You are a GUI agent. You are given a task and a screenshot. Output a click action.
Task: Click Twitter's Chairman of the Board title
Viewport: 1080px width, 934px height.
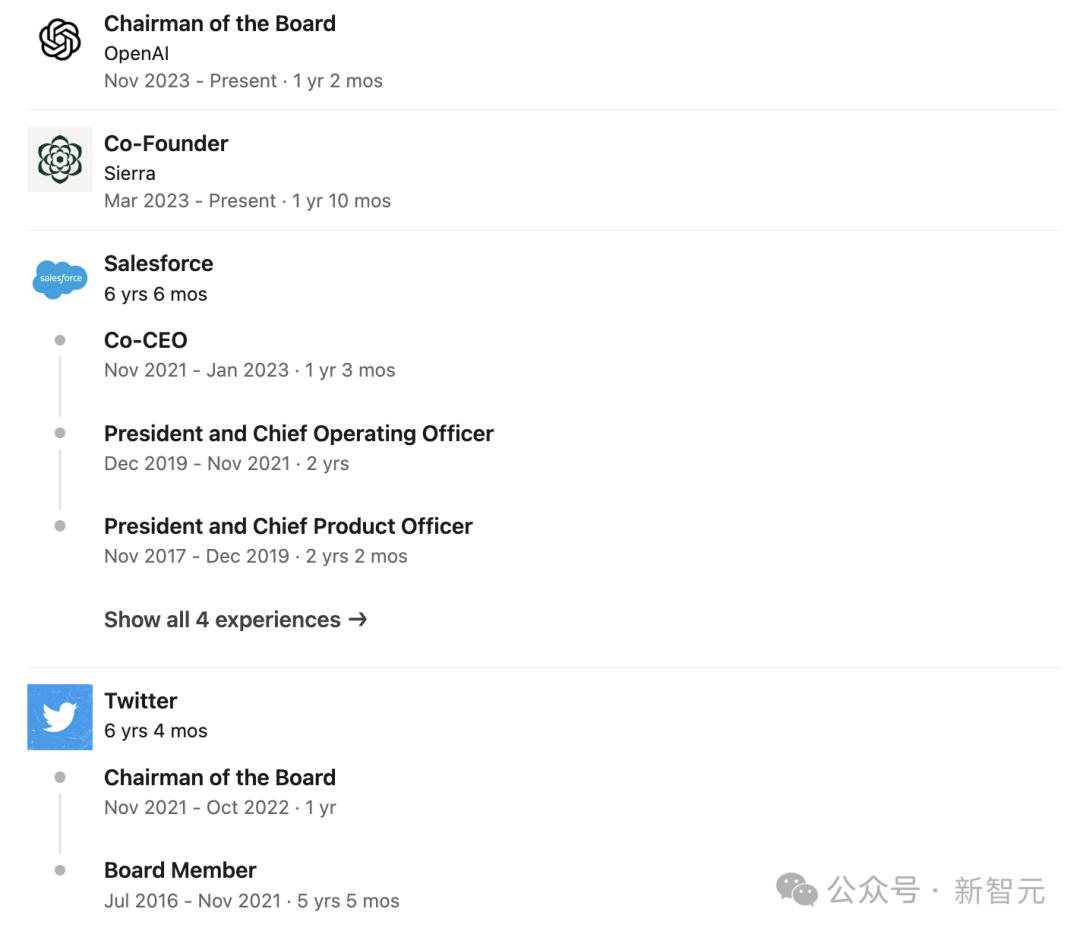coord(220,778)
